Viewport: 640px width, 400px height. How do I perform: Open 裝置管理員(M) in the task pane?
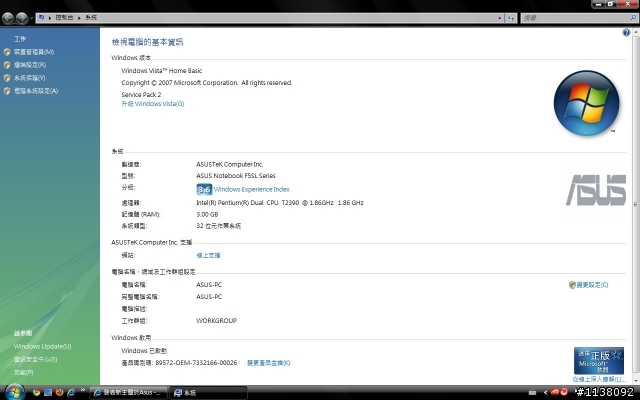click(x=34, y=52)
